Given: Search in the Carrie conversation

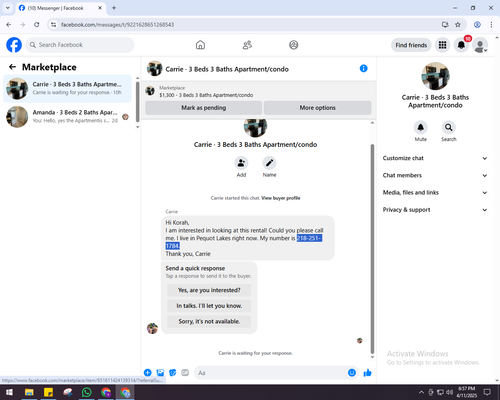Looking at the screenshot, I should coord(449,127).
